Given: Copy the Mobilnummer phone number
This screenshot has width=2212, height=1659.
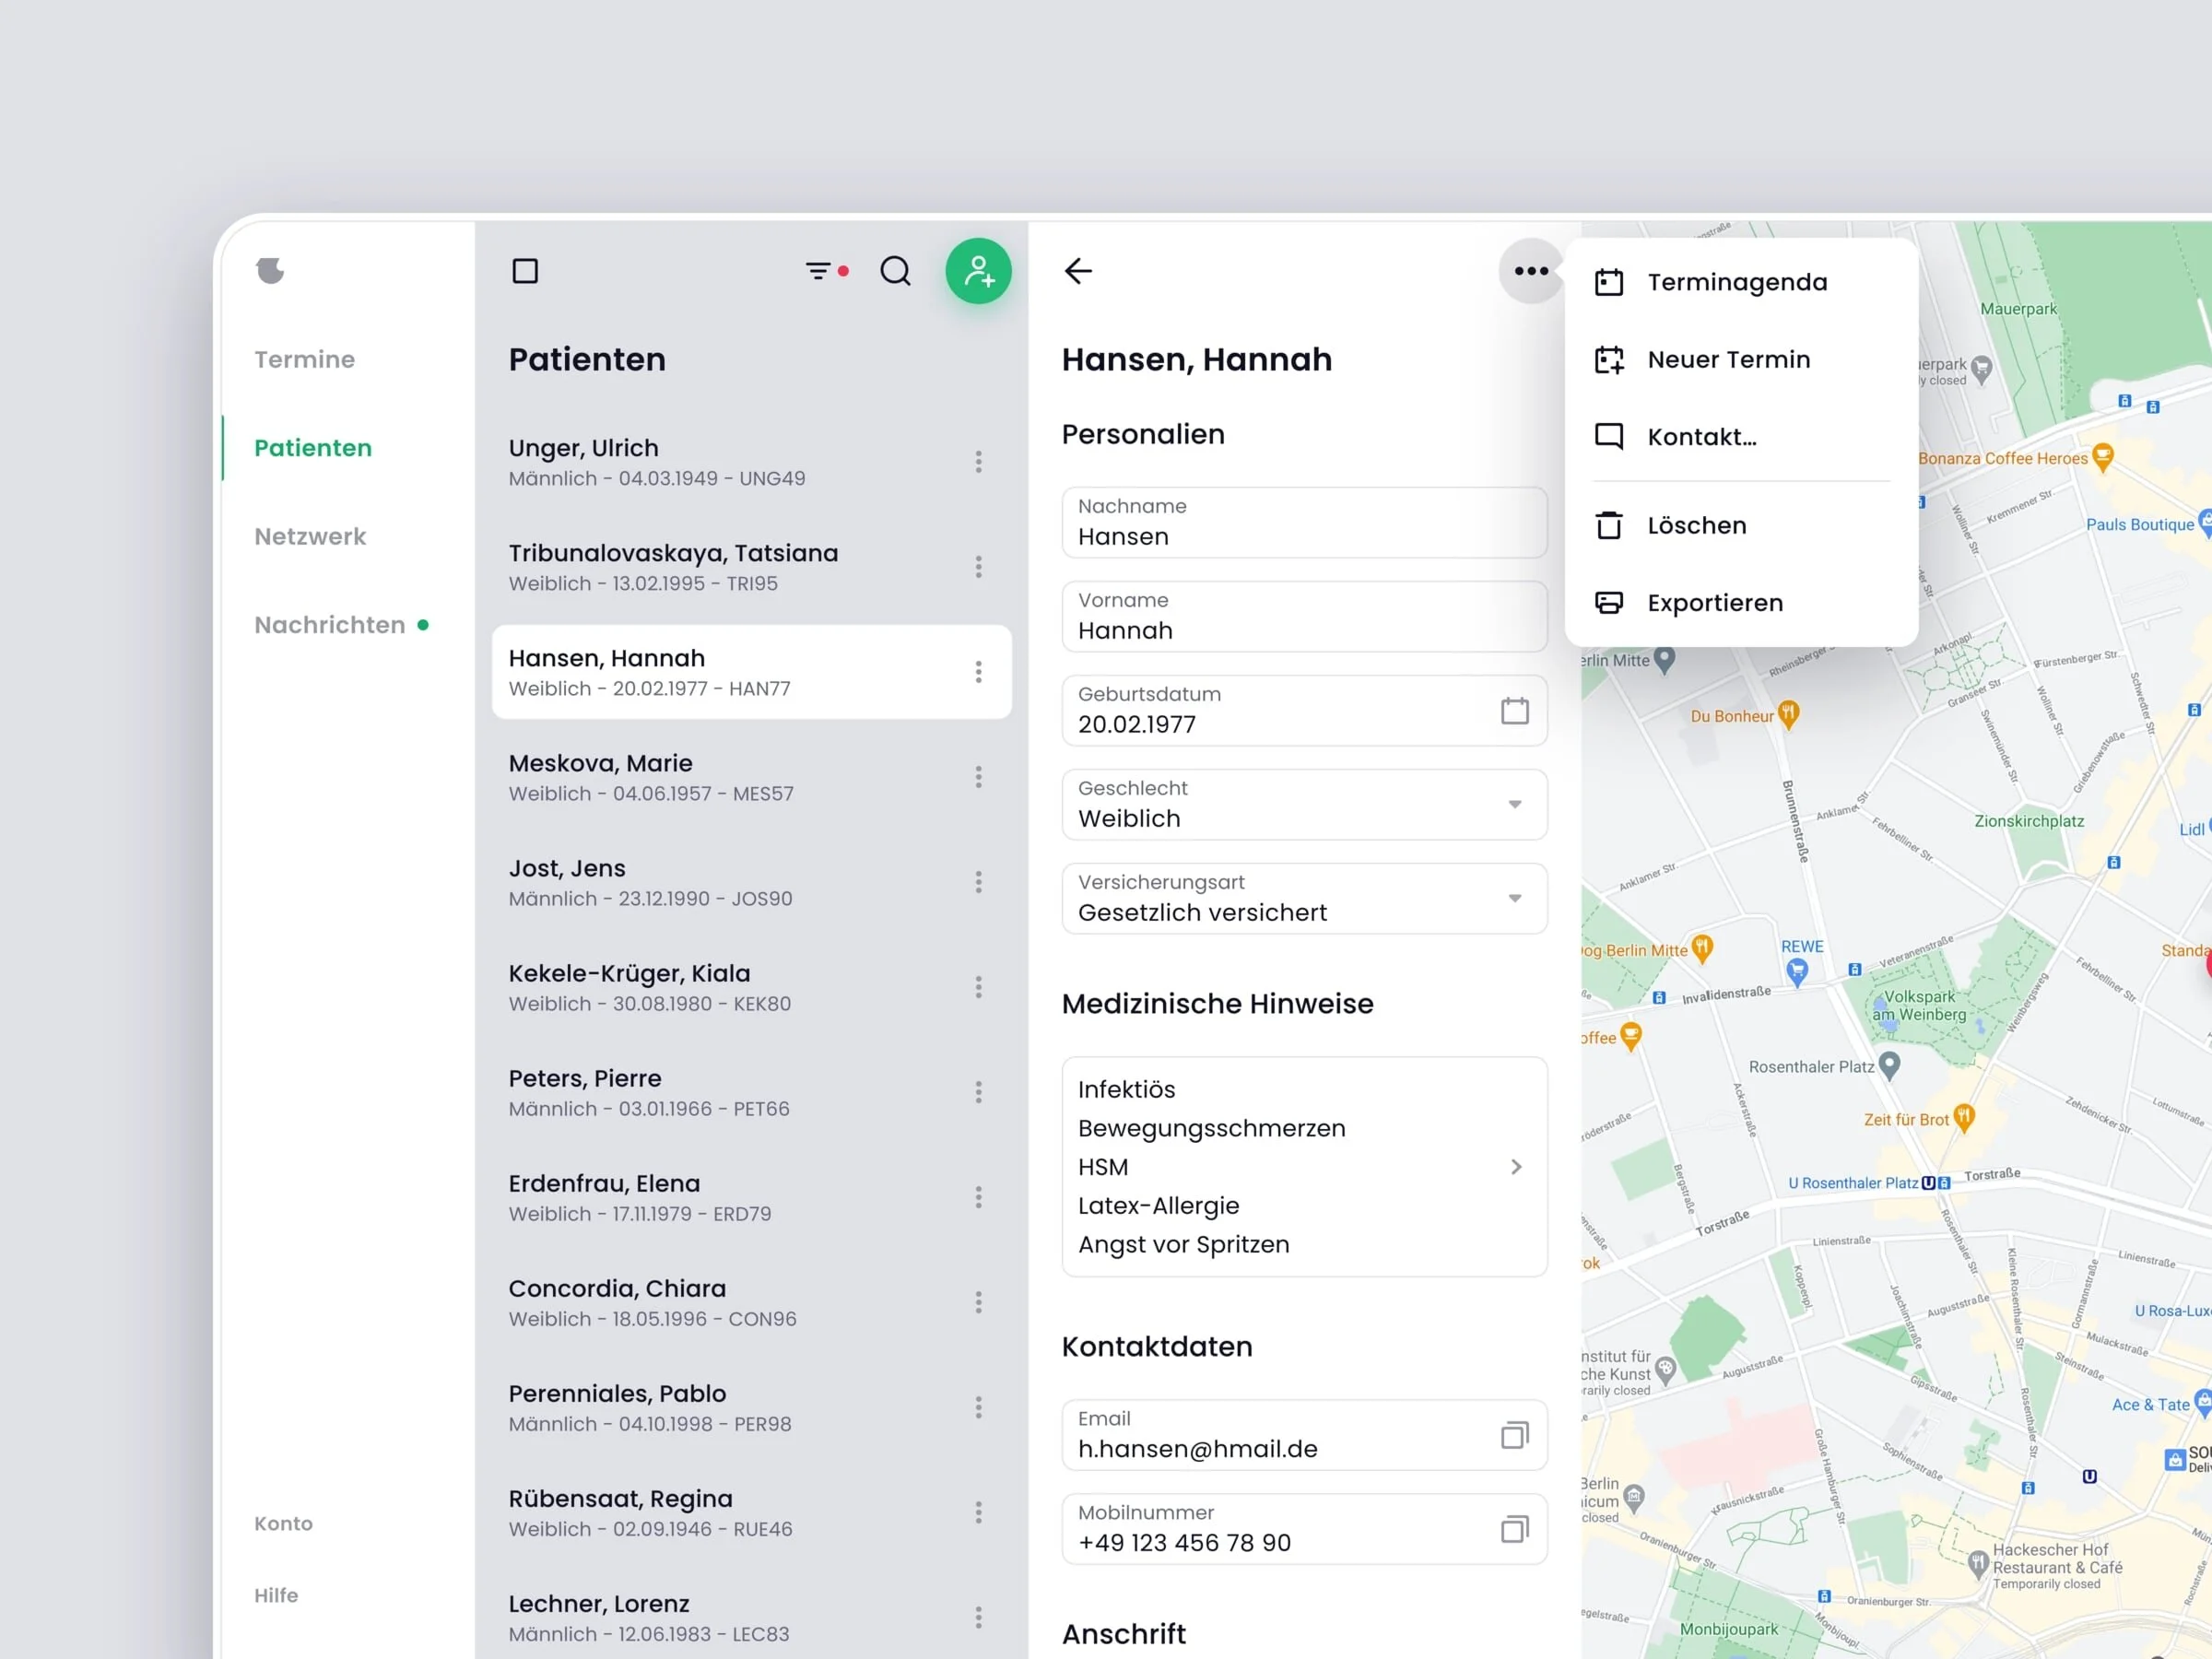Looking at the screenshot, I should pos(1514,1529).
